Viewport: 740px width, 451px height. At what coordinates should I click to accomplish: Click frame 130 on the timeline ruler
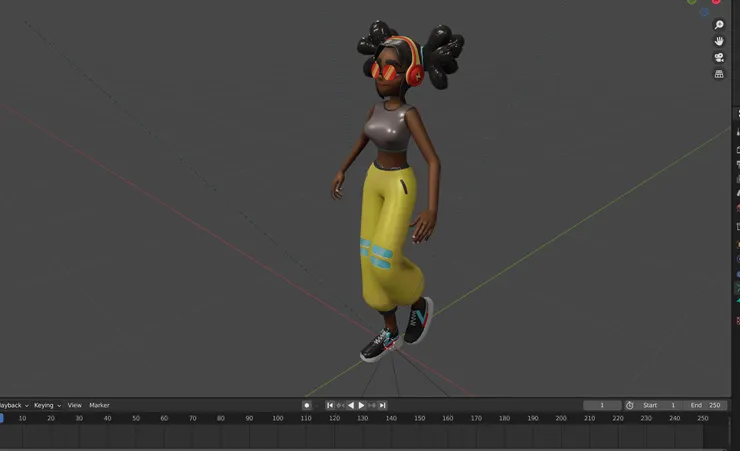point(363,418)
